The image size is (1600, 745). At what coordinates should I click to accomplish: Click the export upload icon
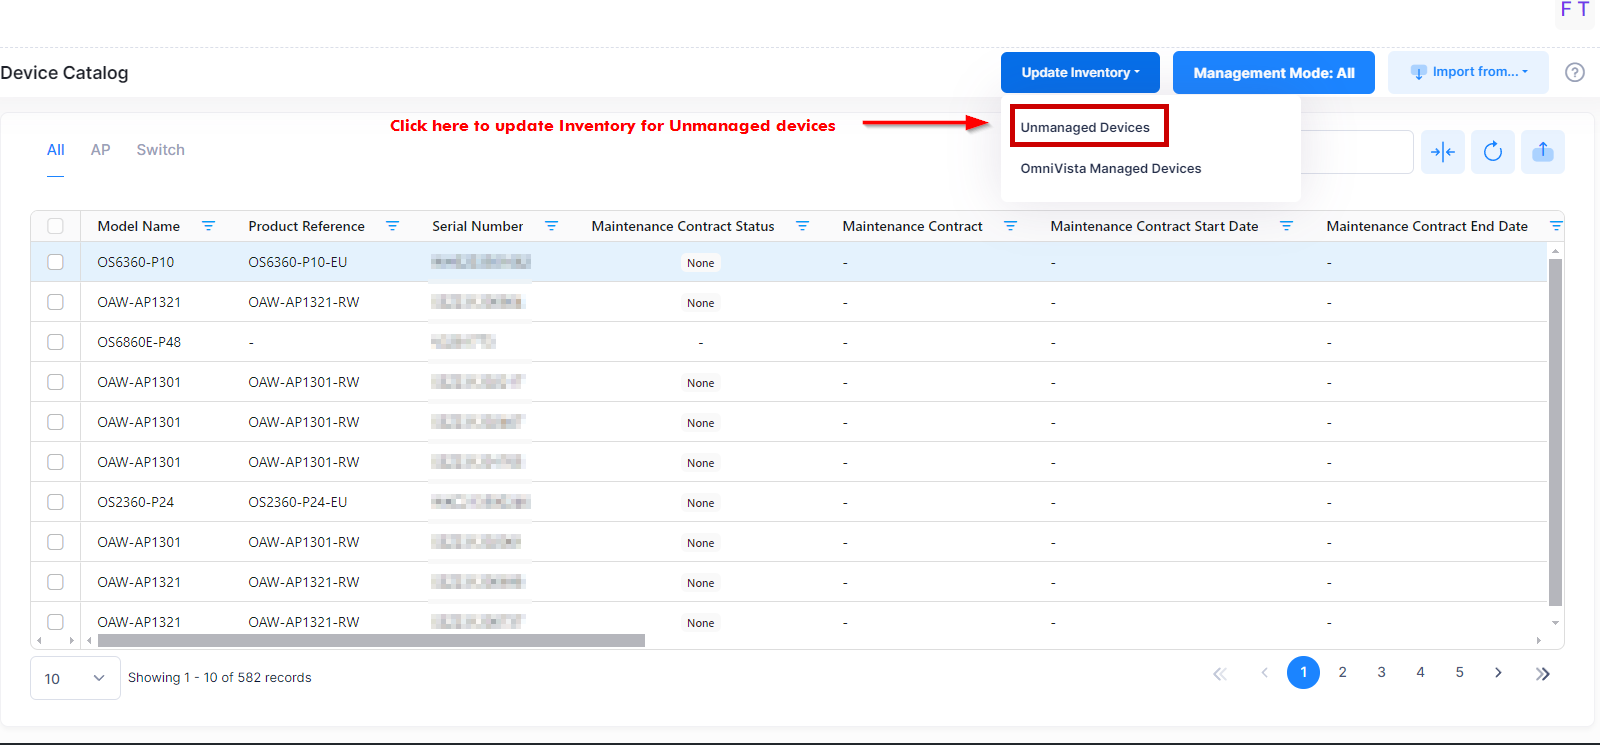(x=1542, y=152)
